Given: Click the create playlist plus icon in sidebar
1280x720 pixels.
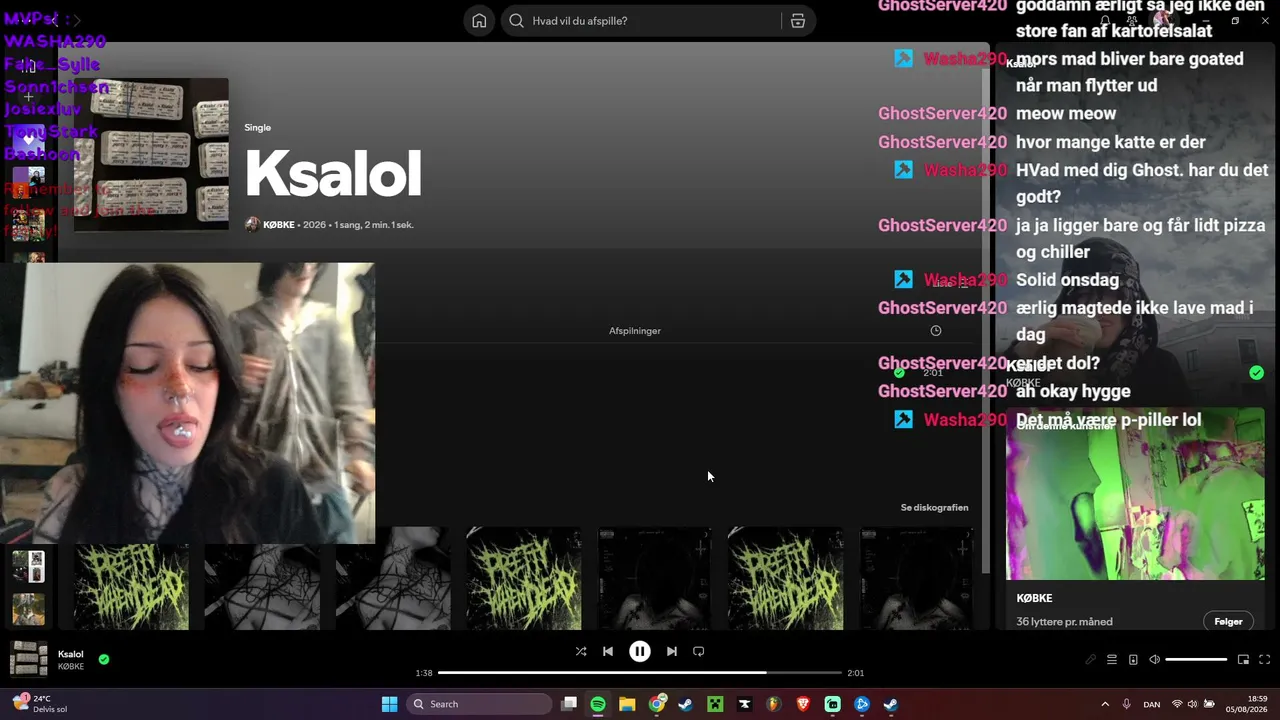Looking at the screenshot, I should 29,97.
